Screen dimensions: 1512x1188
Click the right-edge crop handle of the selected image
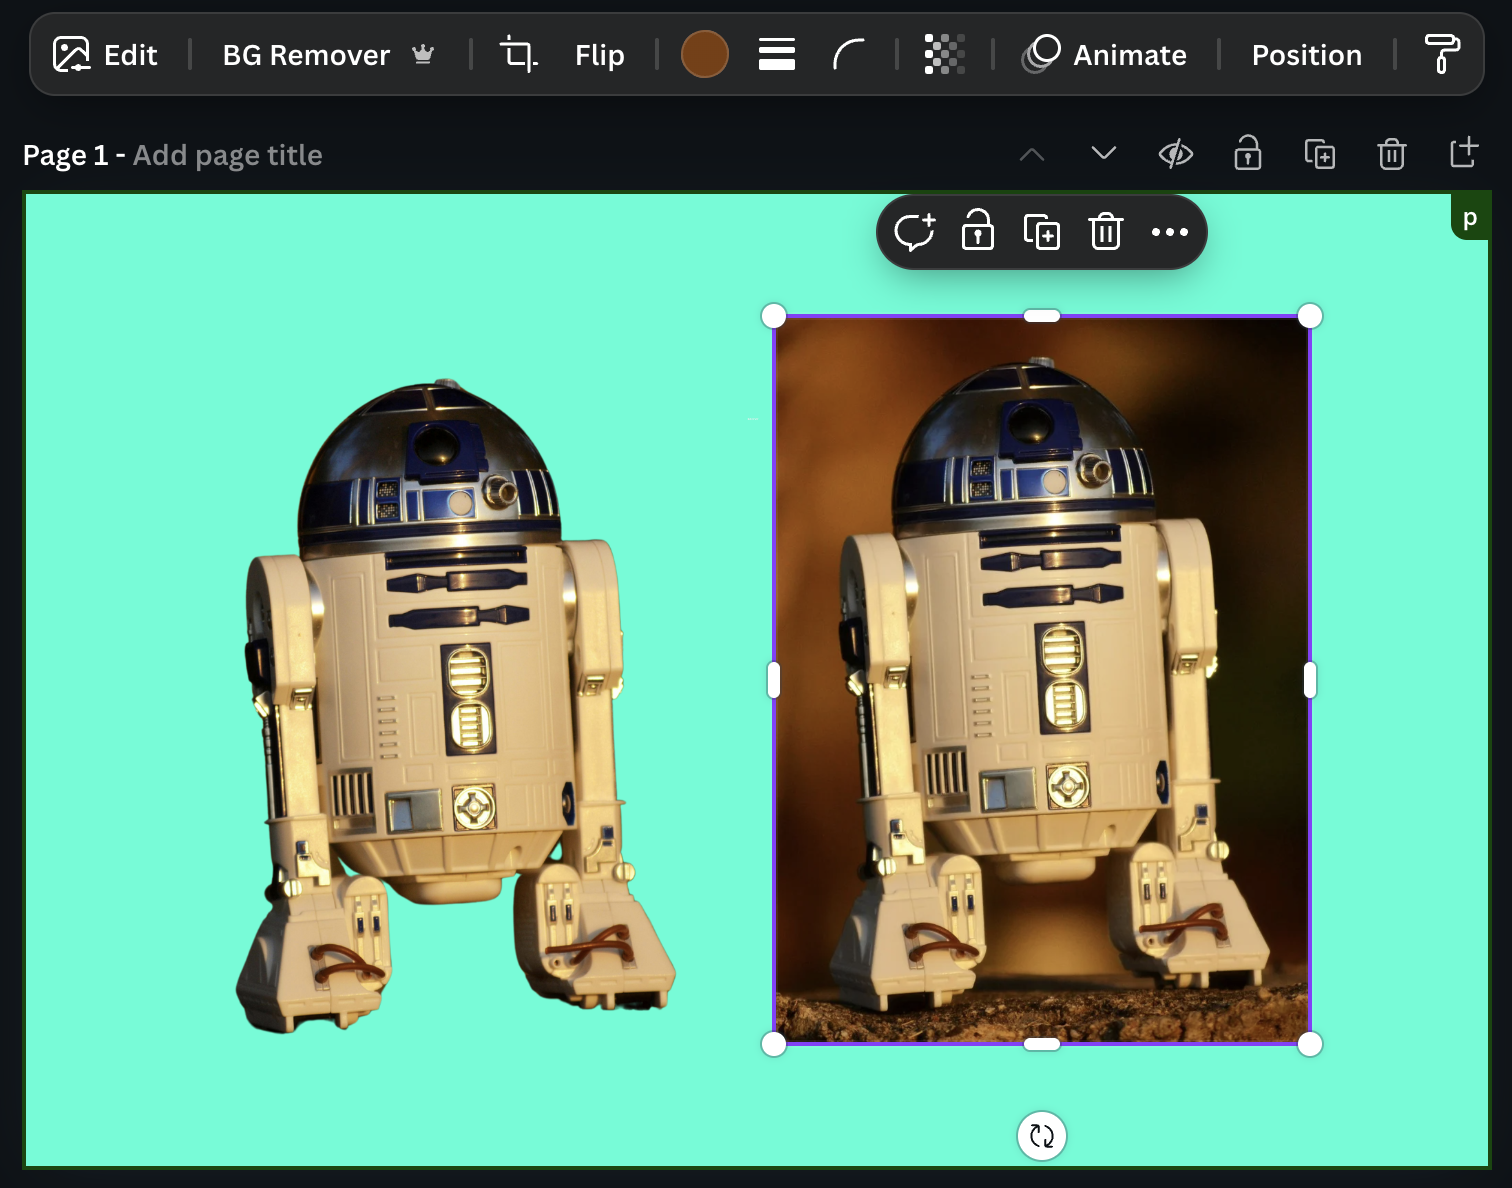(x=1310, y=680)
